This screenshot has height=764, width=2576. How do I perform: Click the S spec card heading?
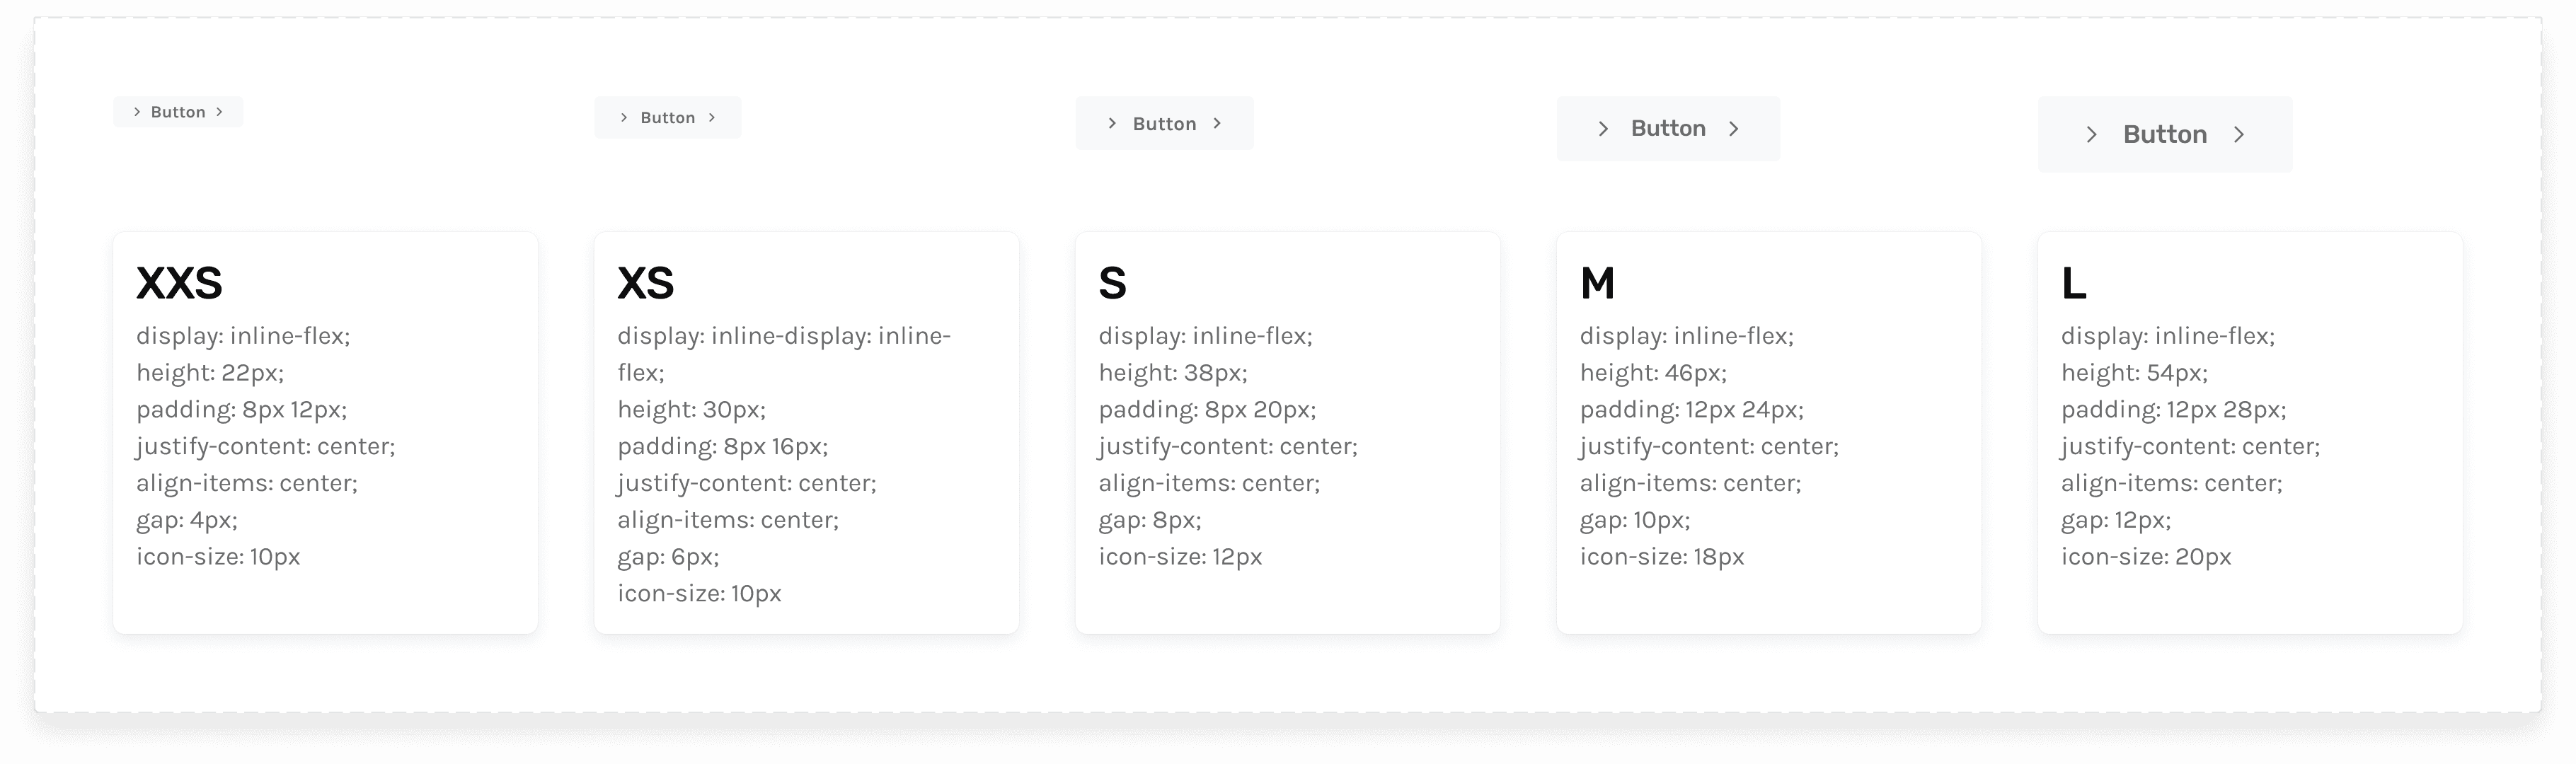(x=1112, y=283)
